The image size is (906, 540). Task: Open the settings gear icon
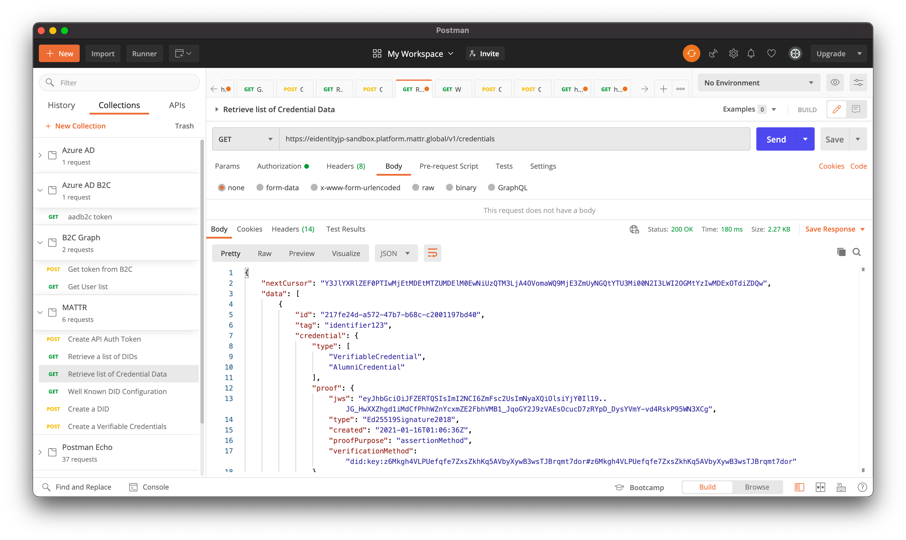pyautogui.click(x=733, y=53)
